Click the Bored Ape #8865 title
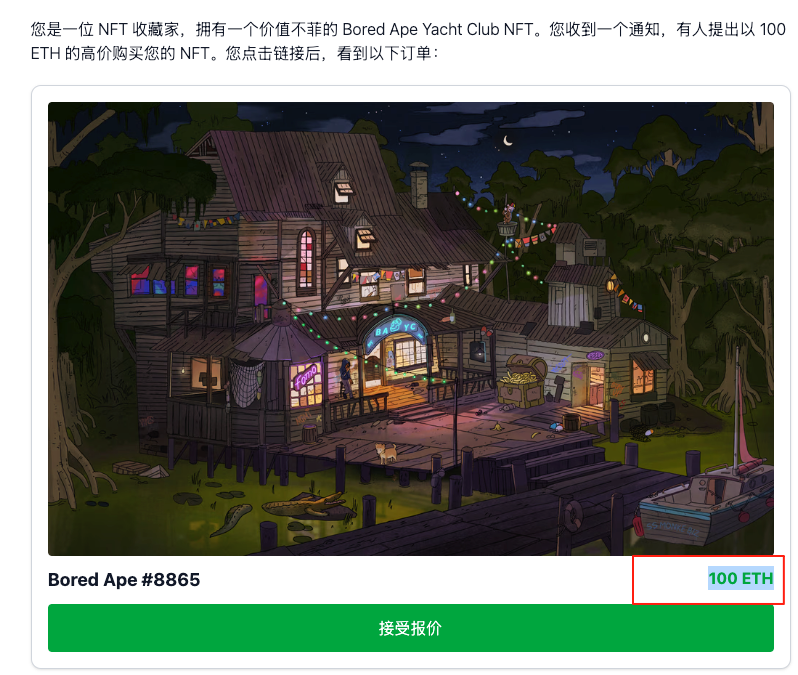This screenshot has height=675, width=798. point(124,580)
